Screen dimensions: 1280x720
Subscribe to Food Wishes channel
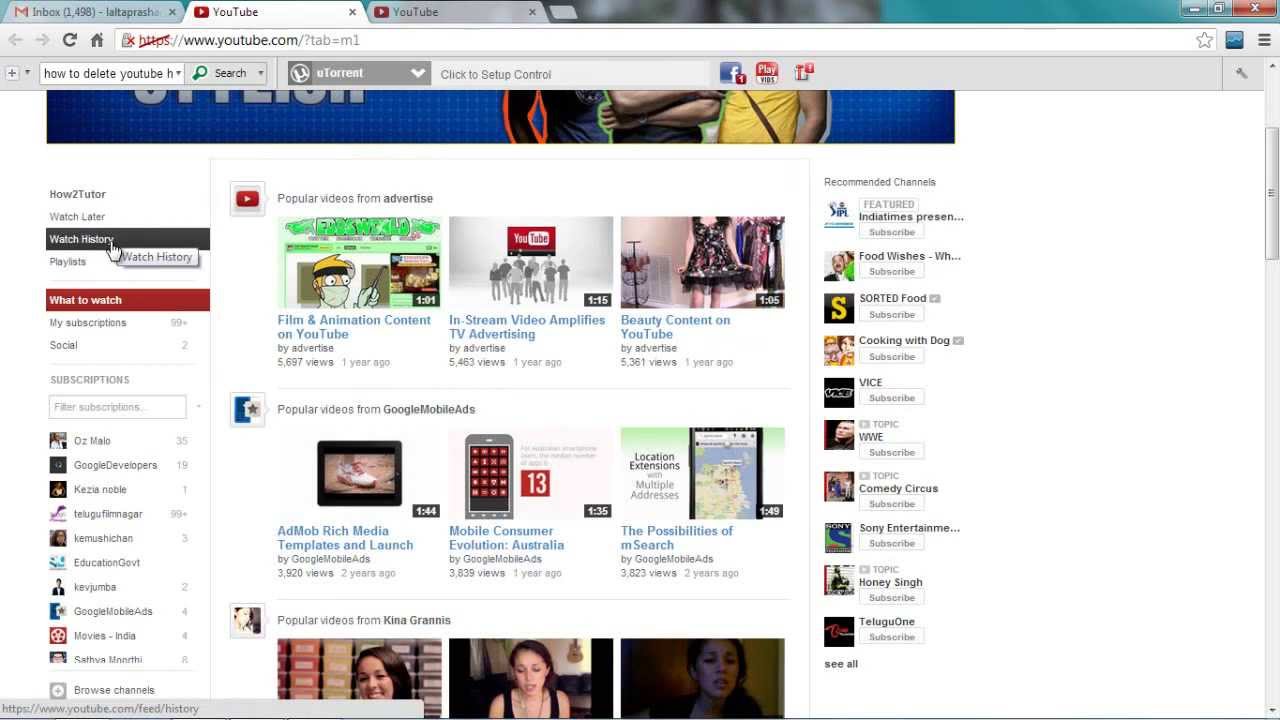tap(892, 271)
